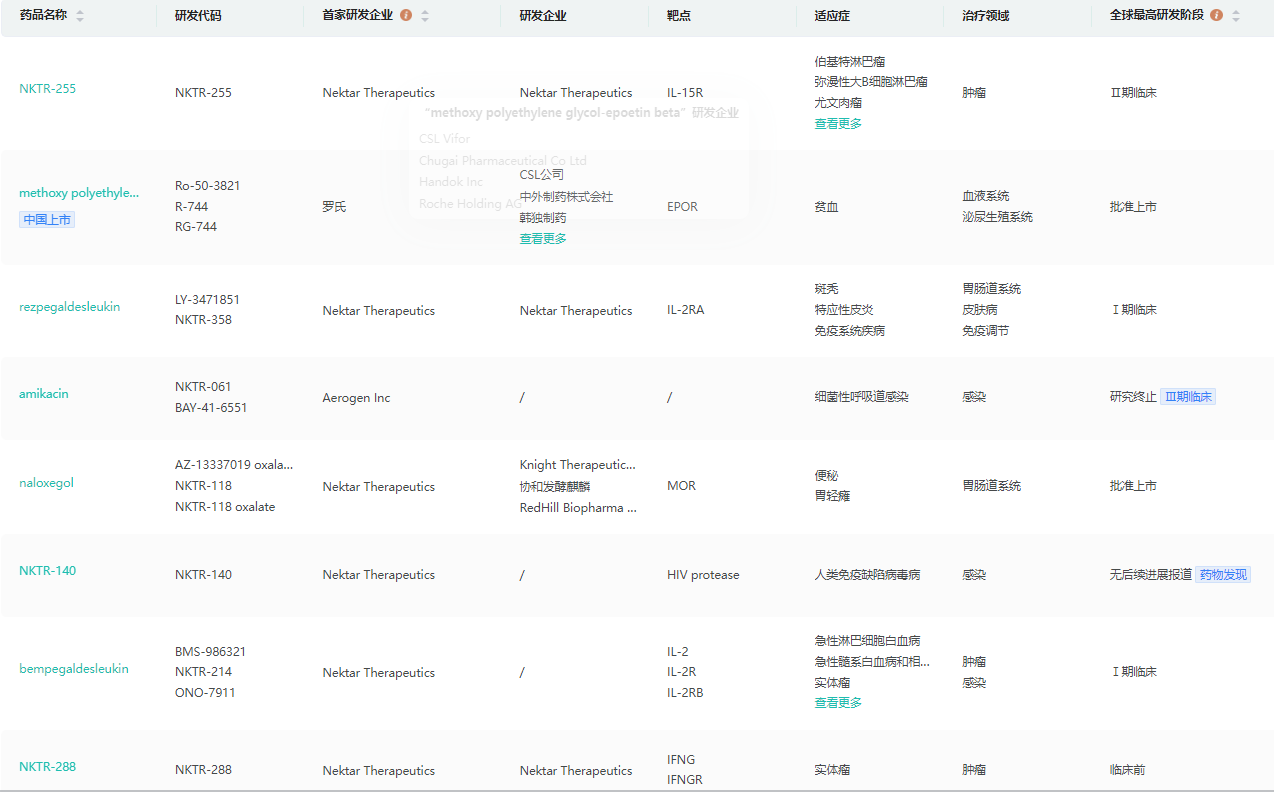Sort by 全球最高研发阶段 column
The image size is (1274, 792).
point(1236,16)
